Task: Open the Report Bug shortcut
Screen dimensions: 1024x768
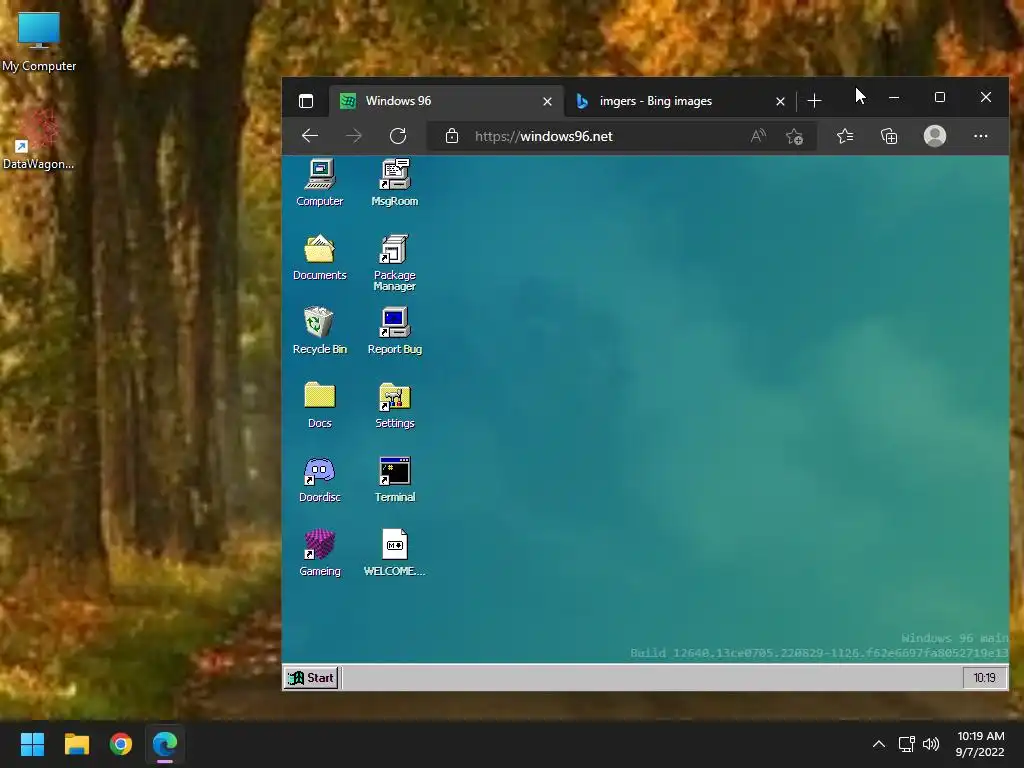Action: 394,330
